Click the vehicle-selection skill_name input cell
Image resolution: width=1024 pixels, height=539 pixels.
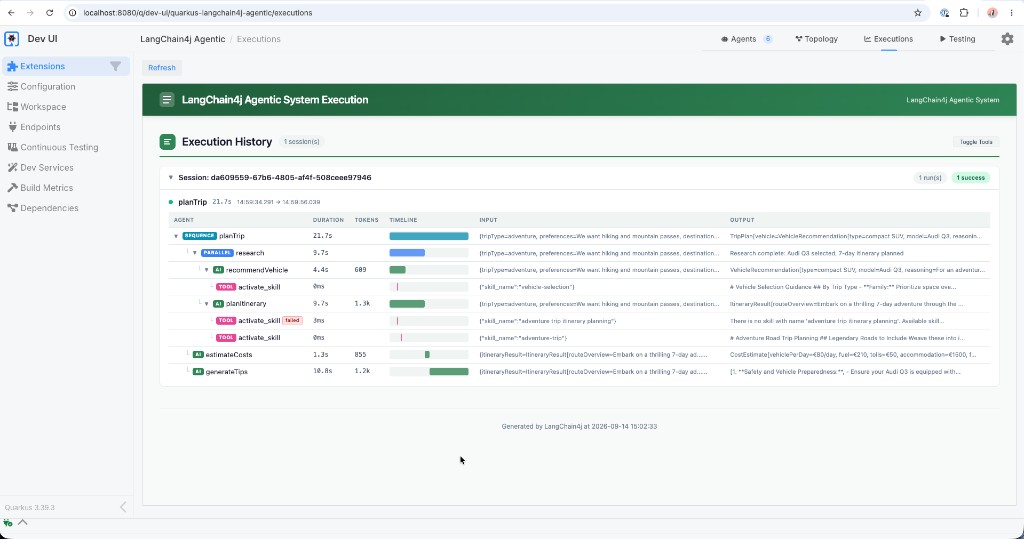click(x=526, y=287)
